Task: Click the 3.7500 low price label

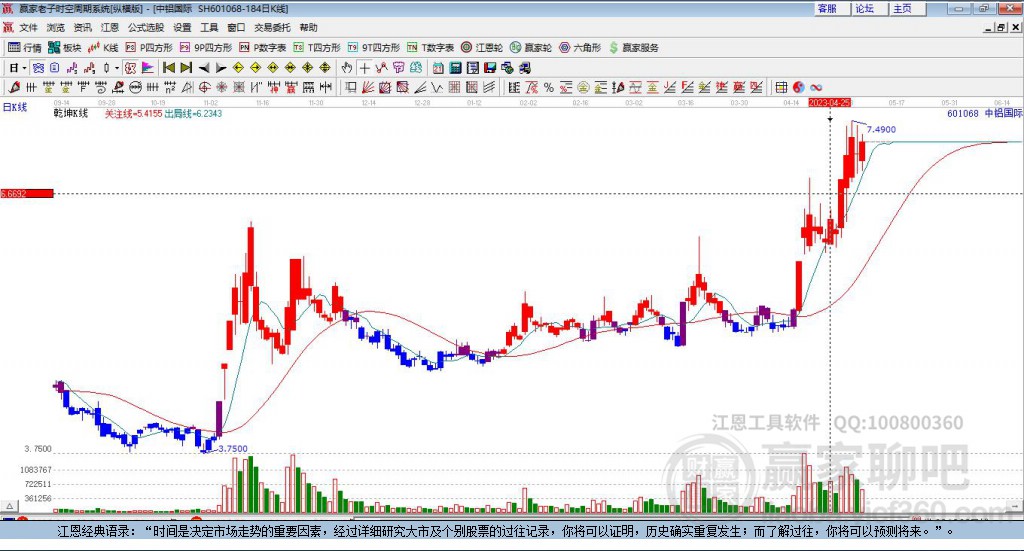Action: point(232,449)
